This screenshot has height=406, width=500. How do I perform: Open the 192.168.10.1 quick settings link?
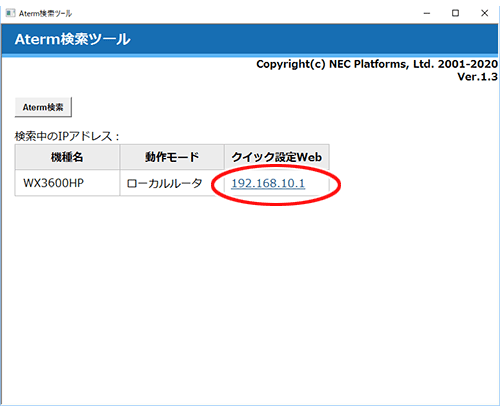click(x=268, y=183)
